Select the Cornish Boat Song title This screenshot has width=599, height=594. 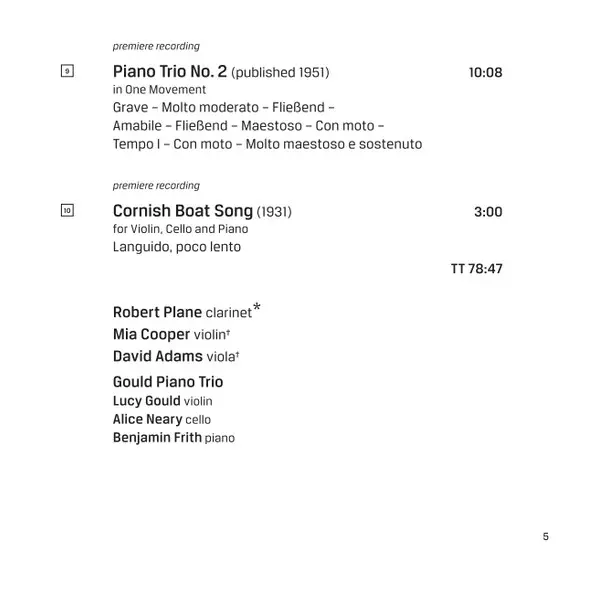183,211
